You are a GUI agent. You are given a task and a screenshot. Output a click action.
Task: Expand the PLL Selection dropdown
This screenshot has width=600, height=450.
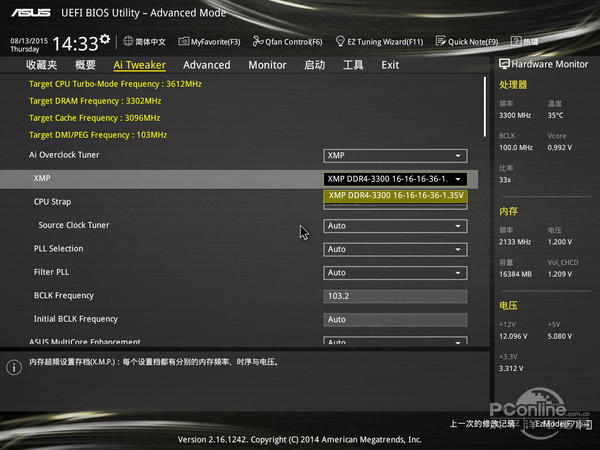(395, 249)
